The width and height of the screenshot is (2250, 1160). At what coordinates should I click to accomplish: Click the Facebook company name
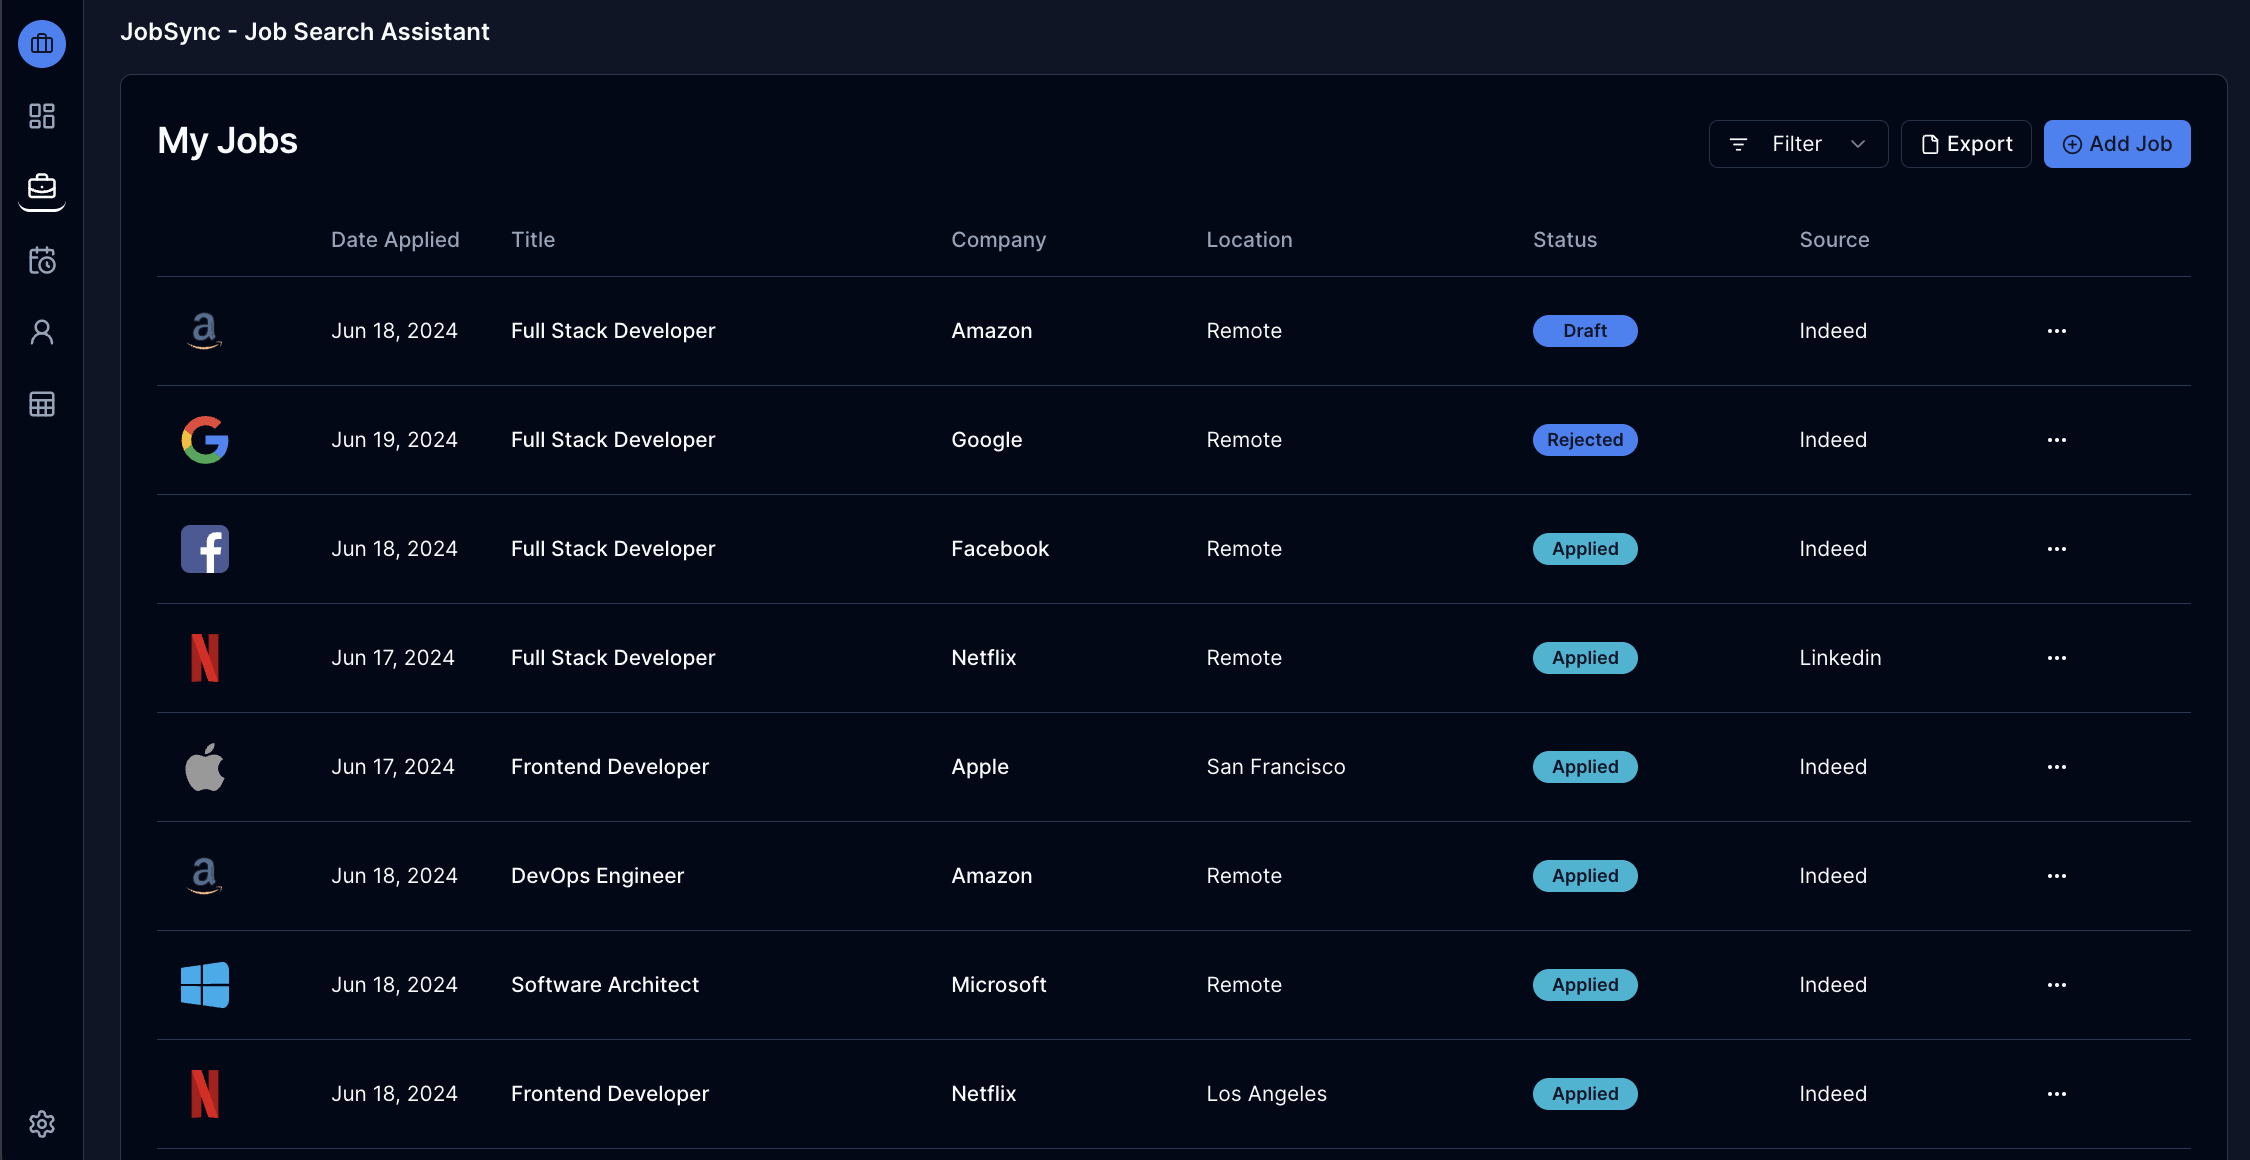click(x=1000, y=549)
